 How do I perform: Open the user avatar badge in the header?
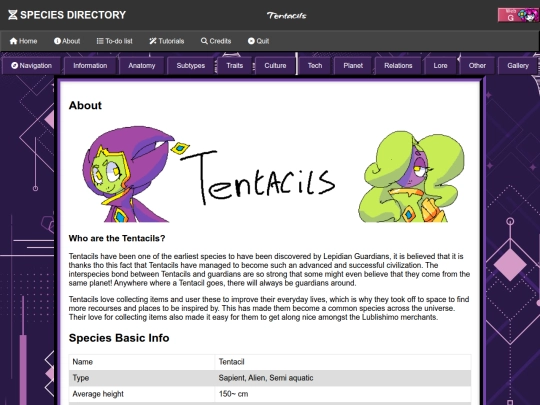[x=518, y=15]
